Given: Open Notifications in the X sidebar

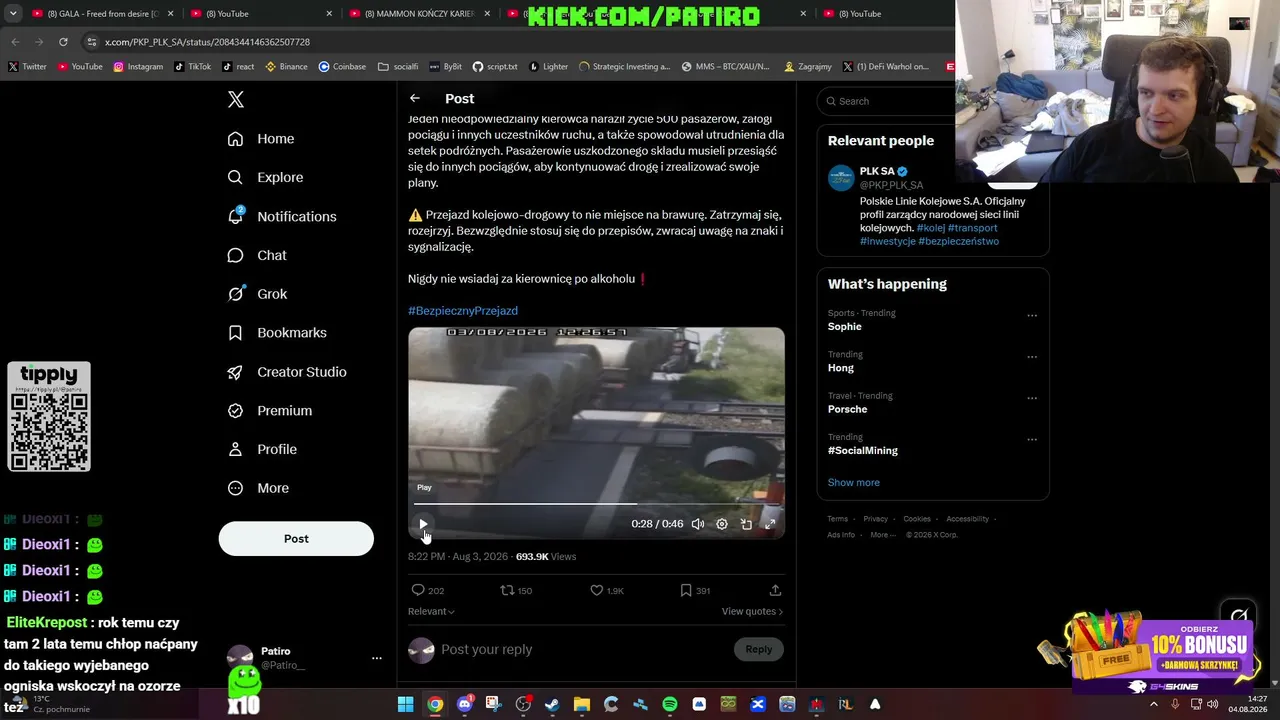Looking at the screenshot, I should [x=282, y=216].
